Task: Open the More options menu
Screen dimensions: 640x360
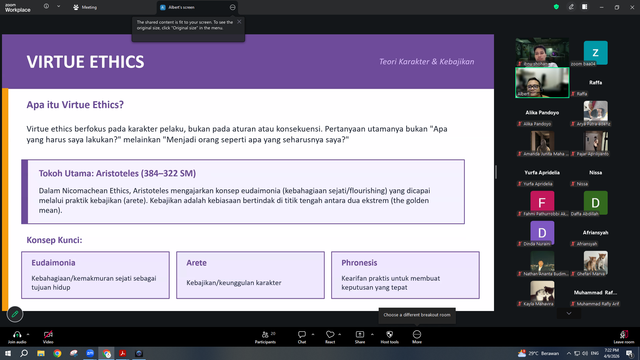Action: click(x=417, y=337)
